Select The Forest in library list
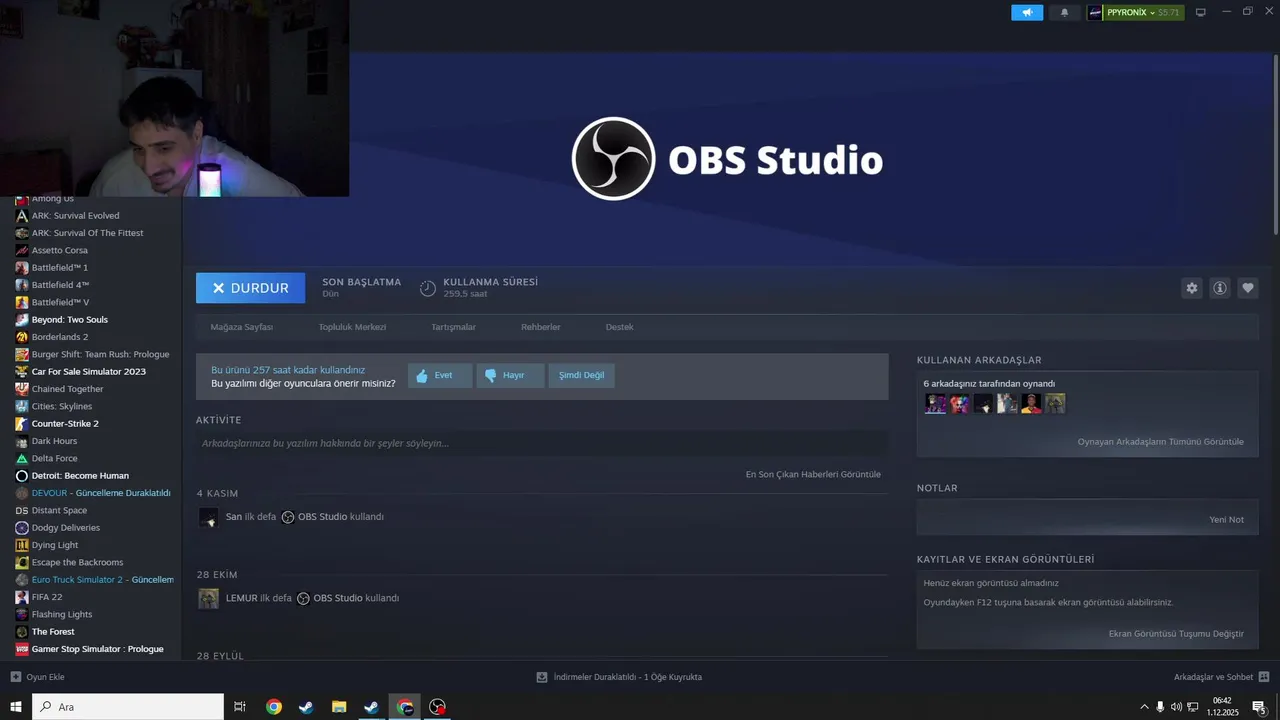Viewport: 1280px width, 720px height. point(53,632)
